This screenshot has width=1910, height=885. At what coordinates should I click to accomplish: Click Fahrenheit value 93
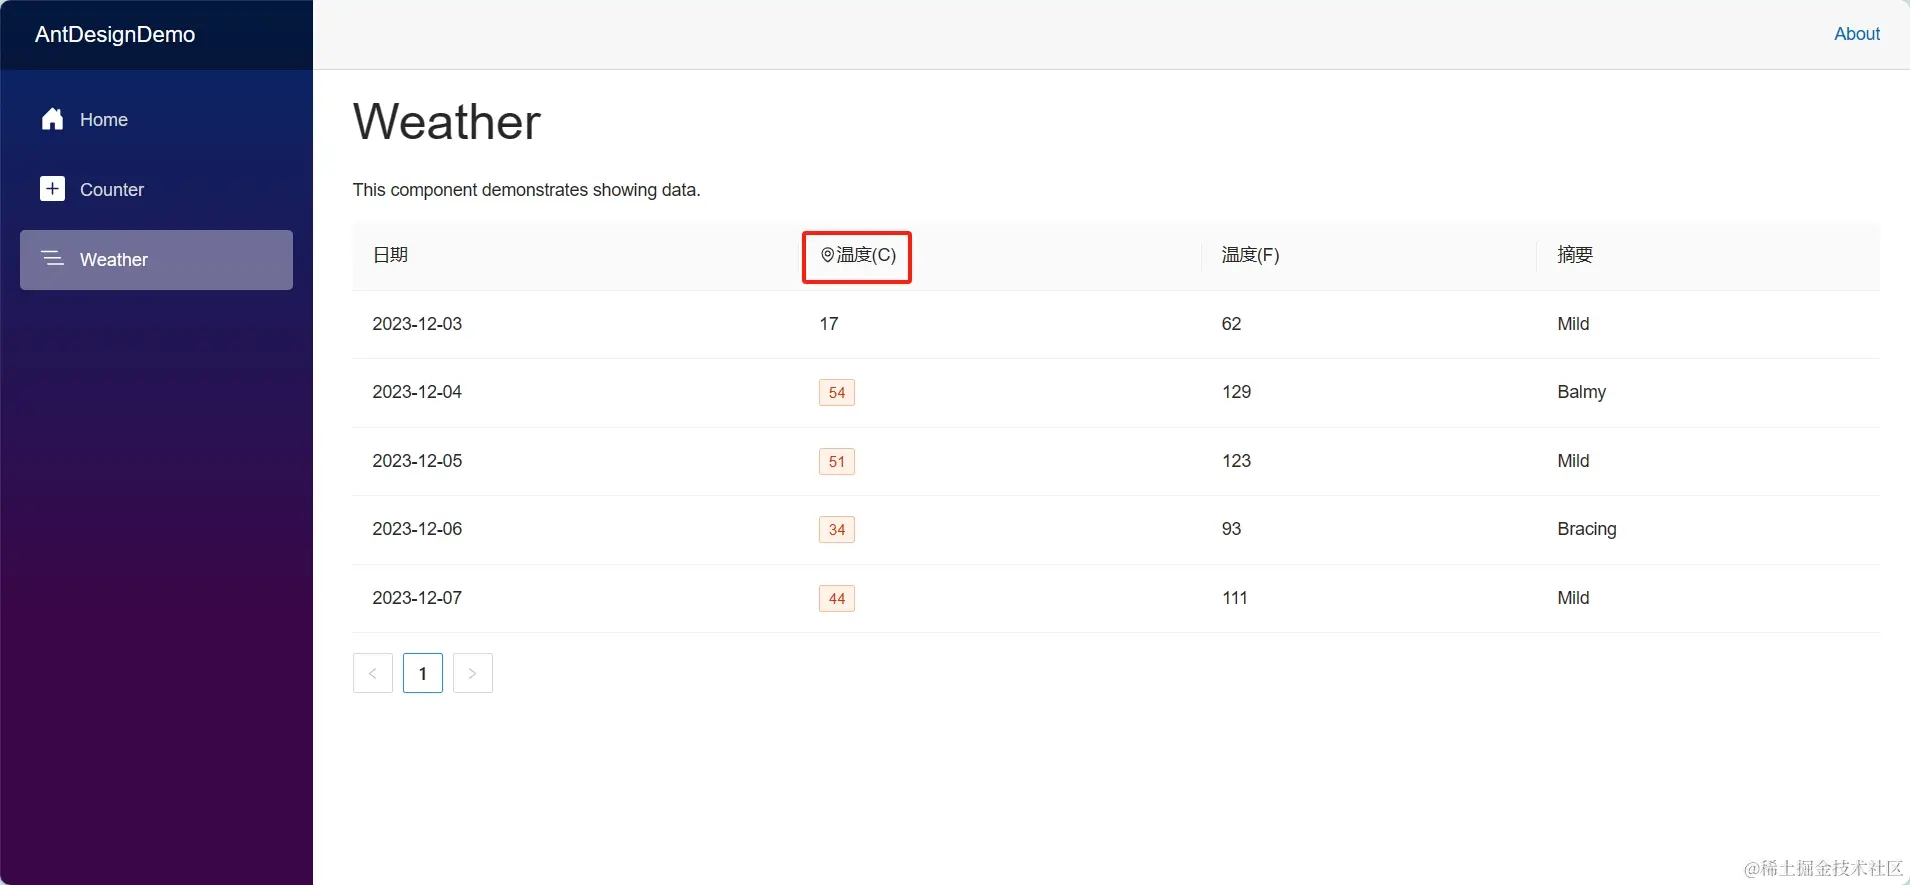(x=1231, y=529)
